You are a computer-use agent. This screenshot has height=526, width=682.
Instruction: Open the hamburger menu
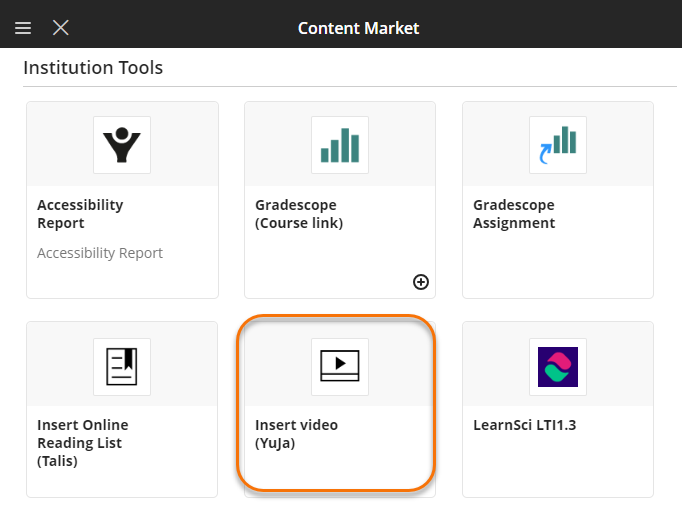tap(23, 28)
